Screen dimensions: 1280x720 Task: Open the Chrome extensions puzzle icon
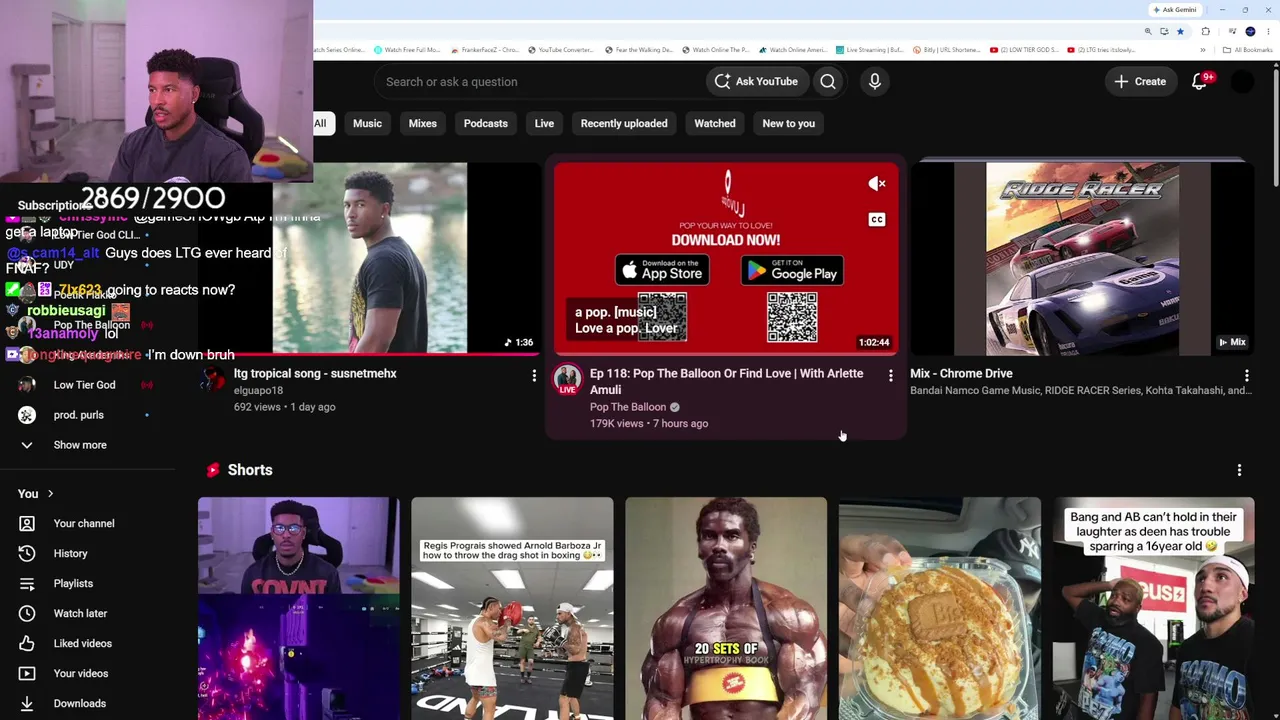[1205, 31]
